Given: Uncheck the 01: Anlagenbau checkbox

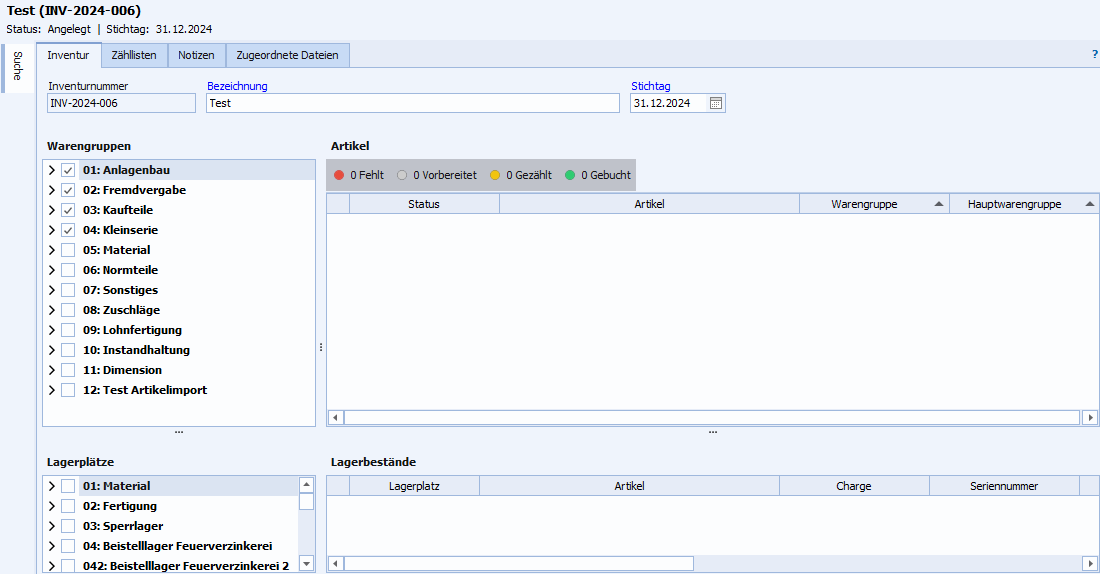Looking at the screenshot, I should point(68,170).
